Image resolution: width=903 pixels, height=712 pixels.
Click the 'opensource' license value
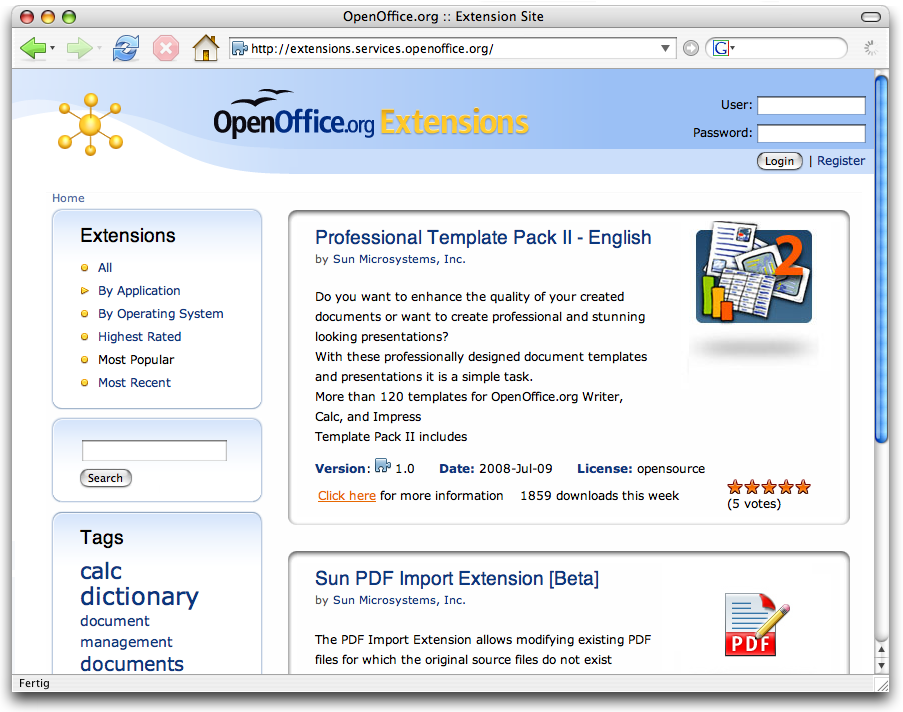click(671, 469)
